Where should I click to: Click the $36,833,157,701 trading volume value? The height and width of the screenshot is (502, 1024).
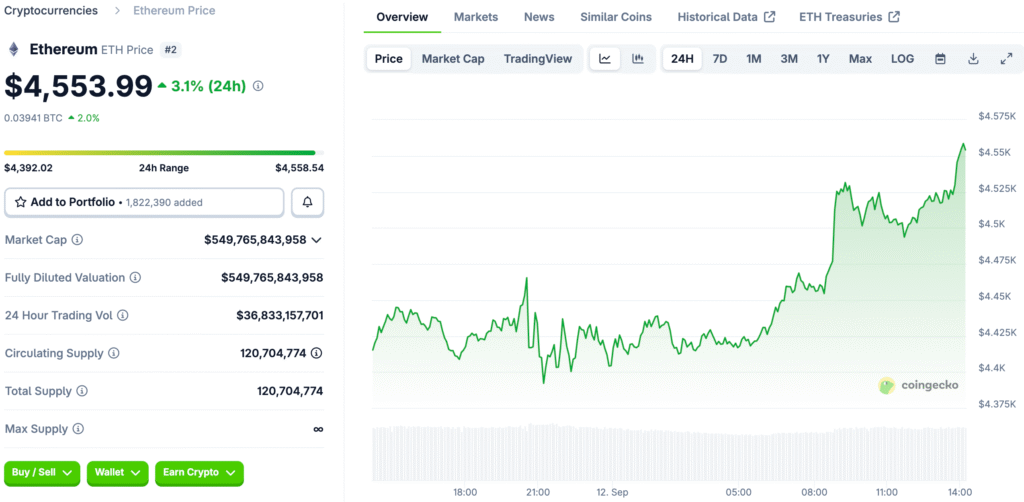click(x=280, y=315)
